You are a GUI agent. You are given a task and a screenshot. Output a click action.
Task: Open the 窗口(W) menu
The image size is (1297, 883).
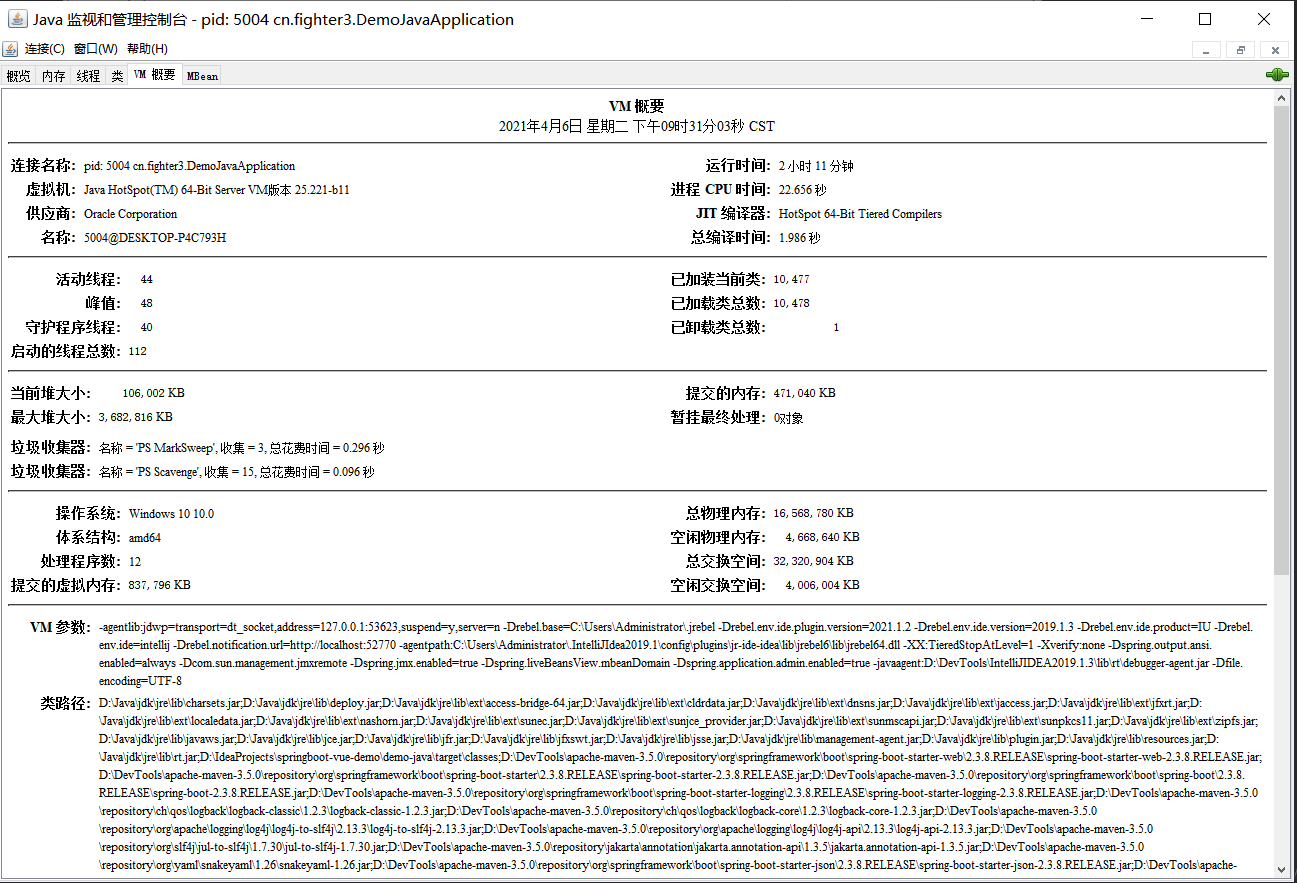(x=96, y=49)
